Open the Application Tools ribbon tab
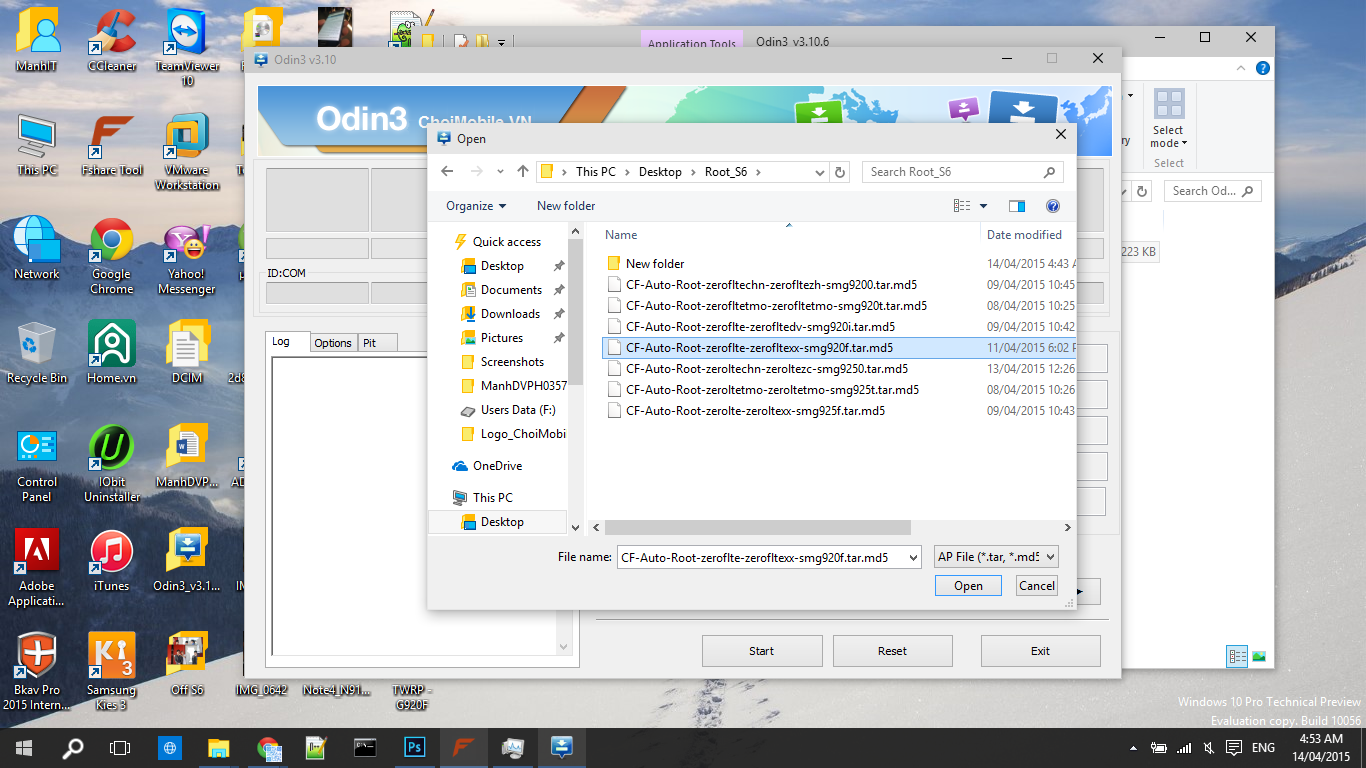 (x=692, y=43)
